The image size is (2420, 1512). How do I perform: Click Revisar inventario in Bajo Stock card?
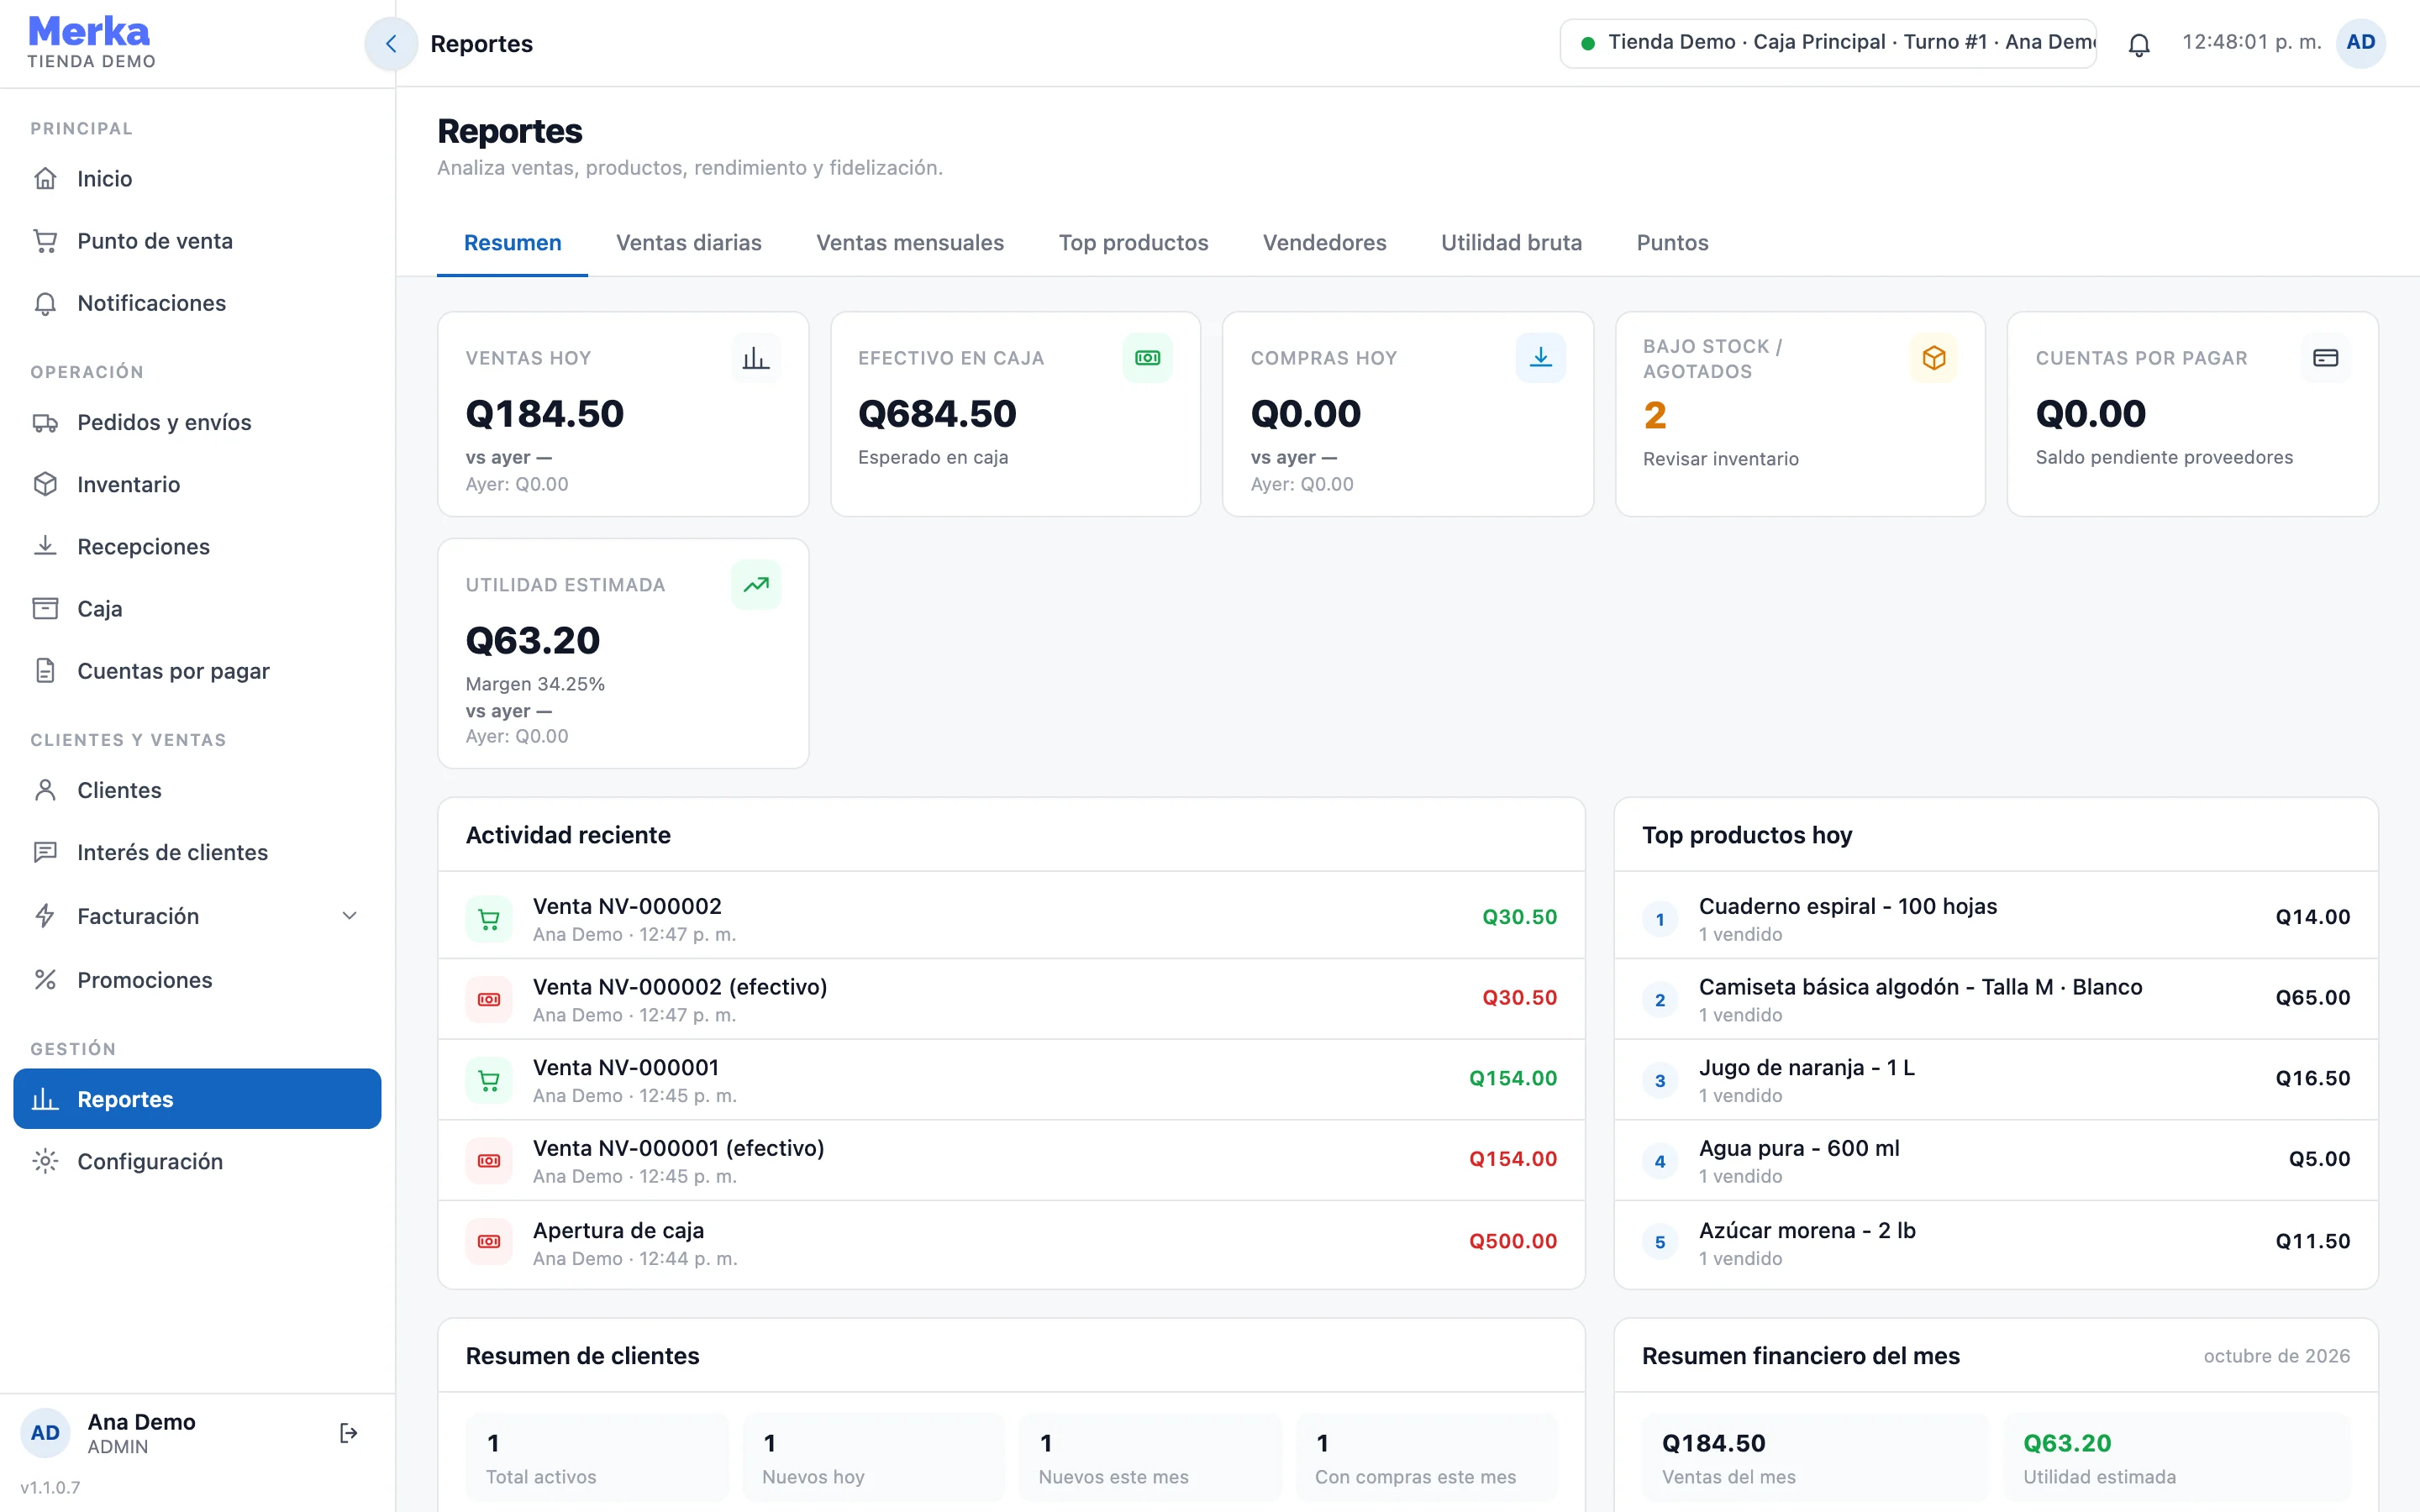point(1720,459)
